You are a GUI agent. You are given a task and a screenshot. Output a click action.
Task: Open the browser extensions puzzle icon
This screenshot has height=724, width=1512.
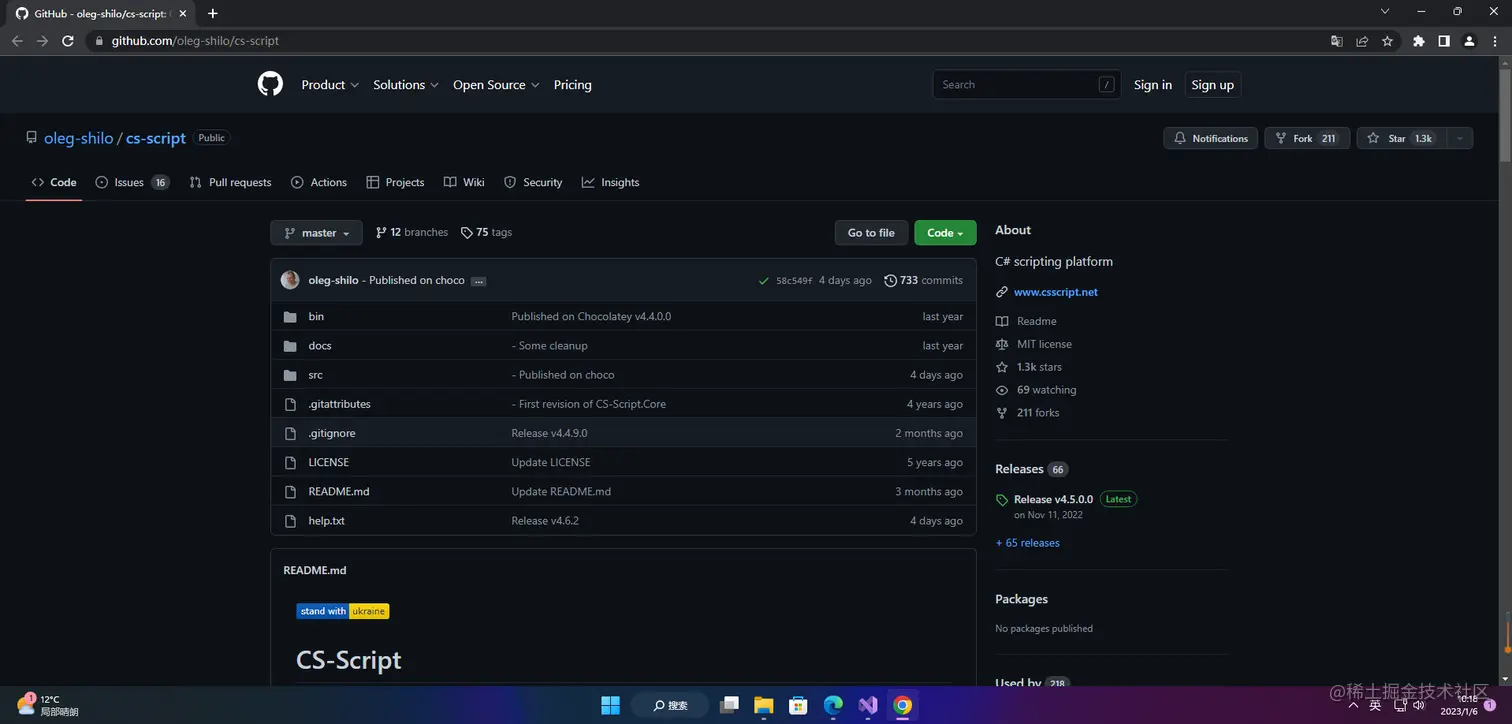tap(1418, 41)
